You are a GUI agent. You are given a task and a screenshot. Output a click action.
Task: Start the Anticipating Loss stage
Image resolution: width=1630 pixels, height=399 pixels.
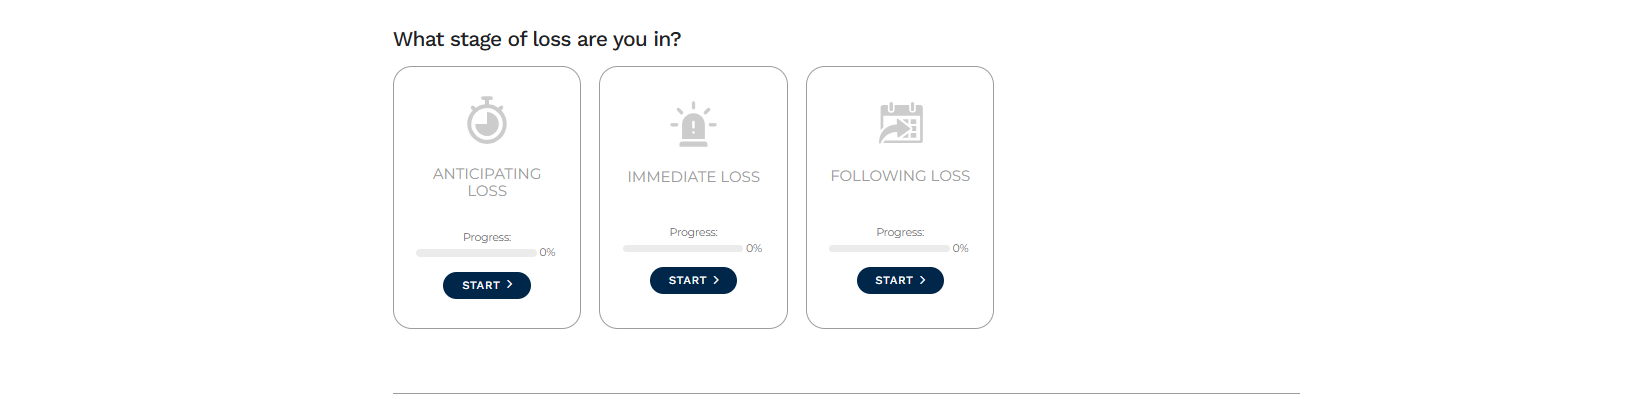[487, 285]
